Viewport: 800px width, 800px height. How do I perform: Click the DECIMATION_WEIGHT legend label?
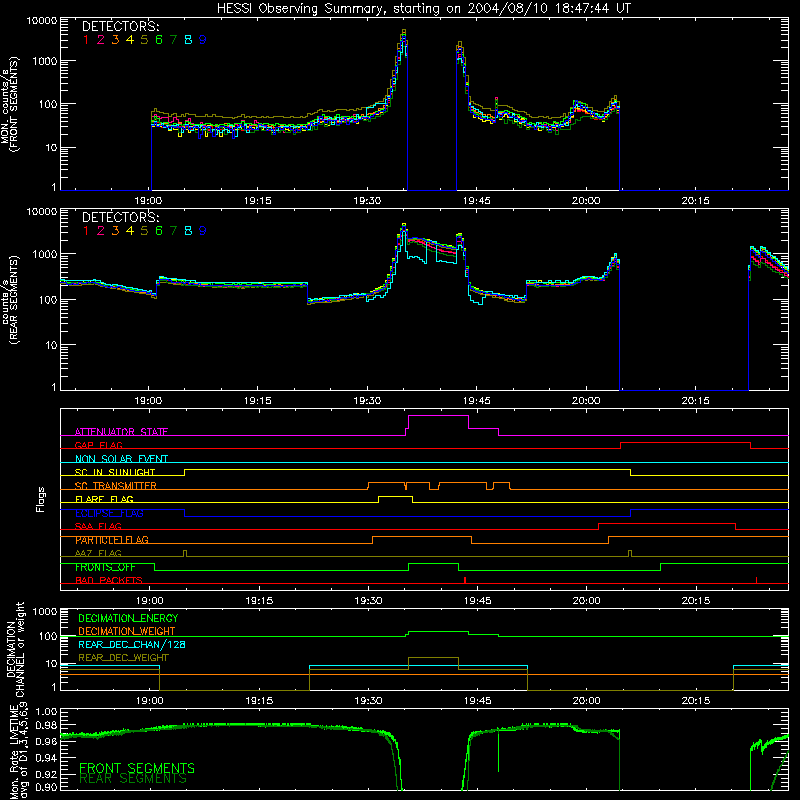click(x=127, y=631)
